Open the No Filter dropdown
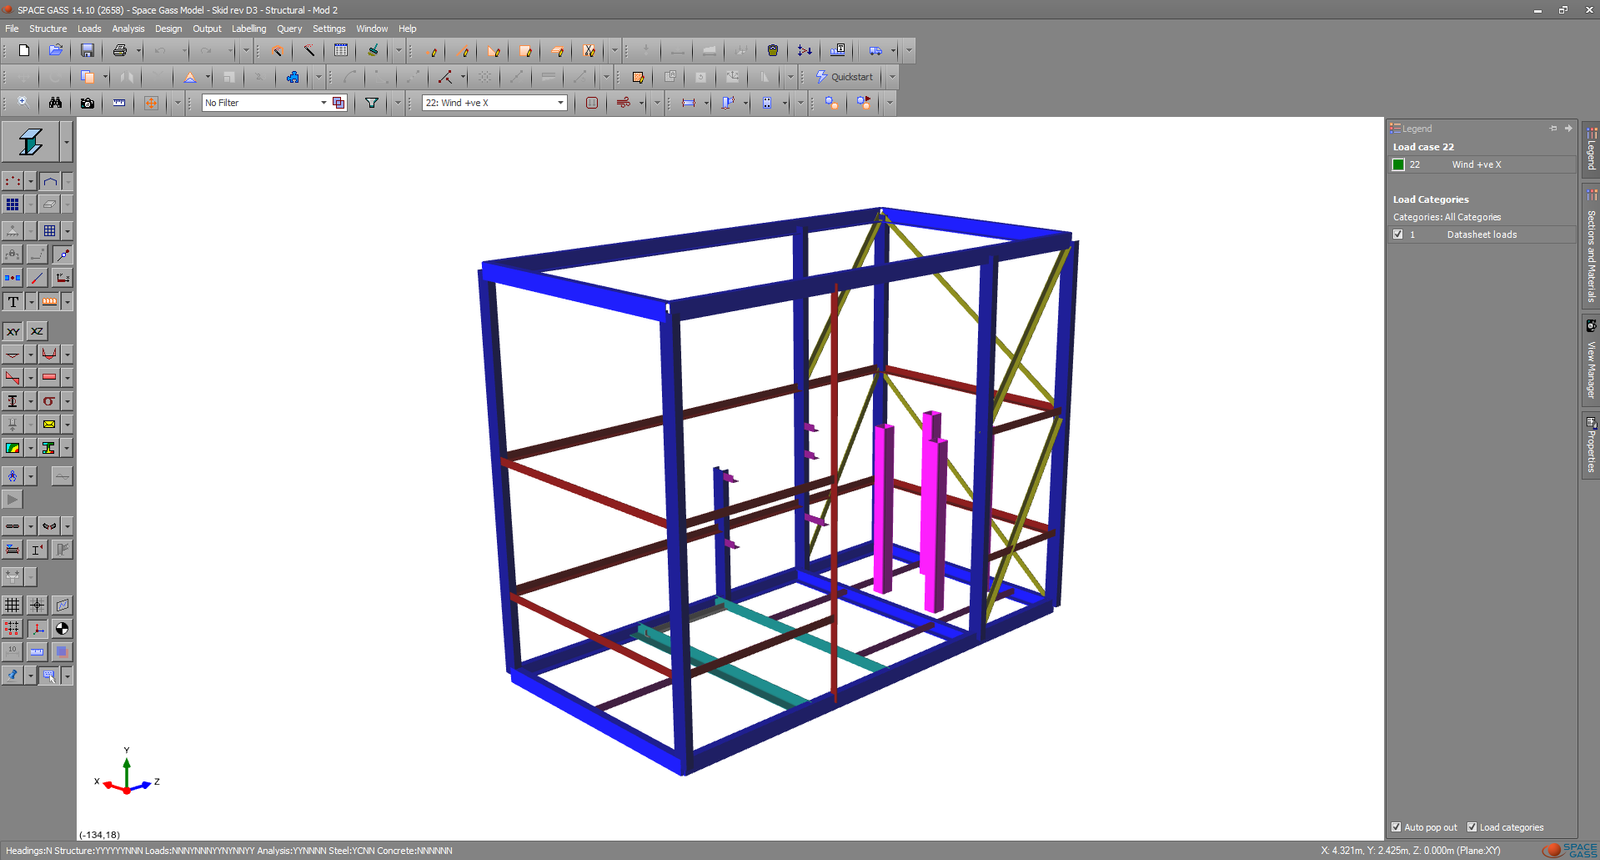Screen dimensions: 1600x860 (x=323, y=103)
